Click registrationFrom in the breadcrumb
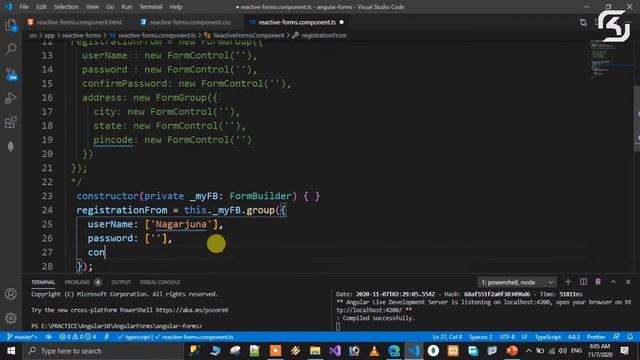 coord(324,36)
